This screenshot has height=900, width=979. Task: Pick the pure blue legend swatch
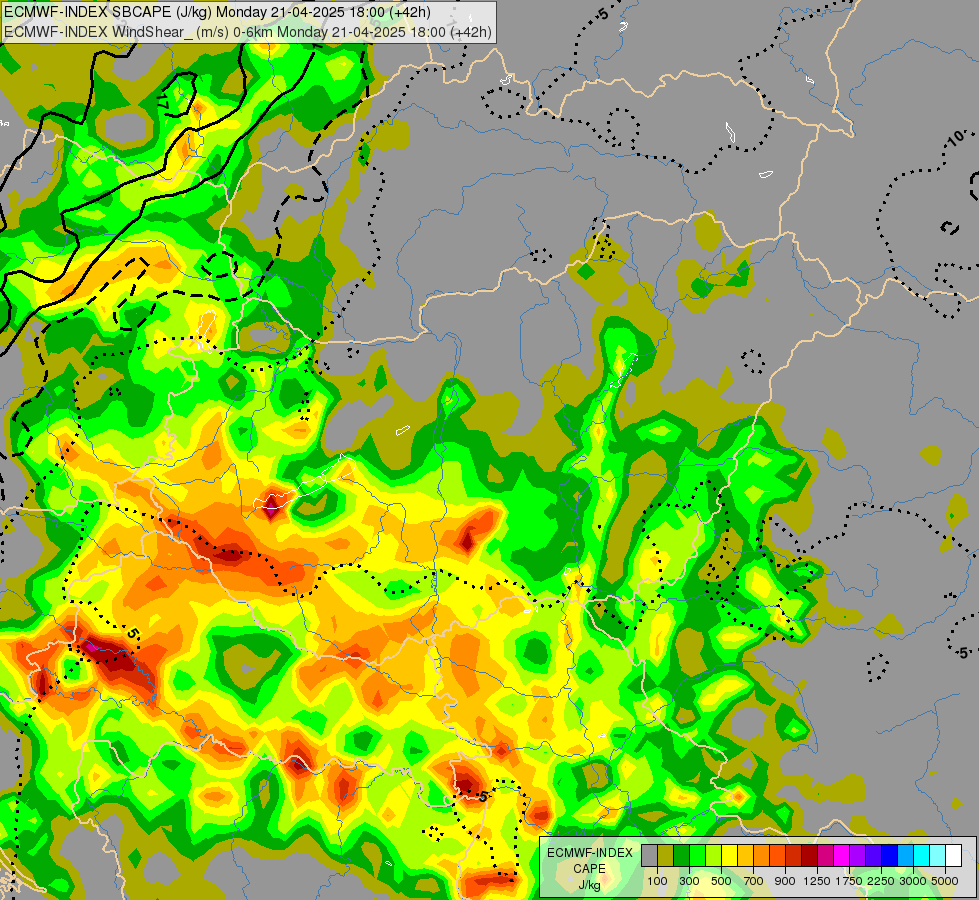pos(890,856)
